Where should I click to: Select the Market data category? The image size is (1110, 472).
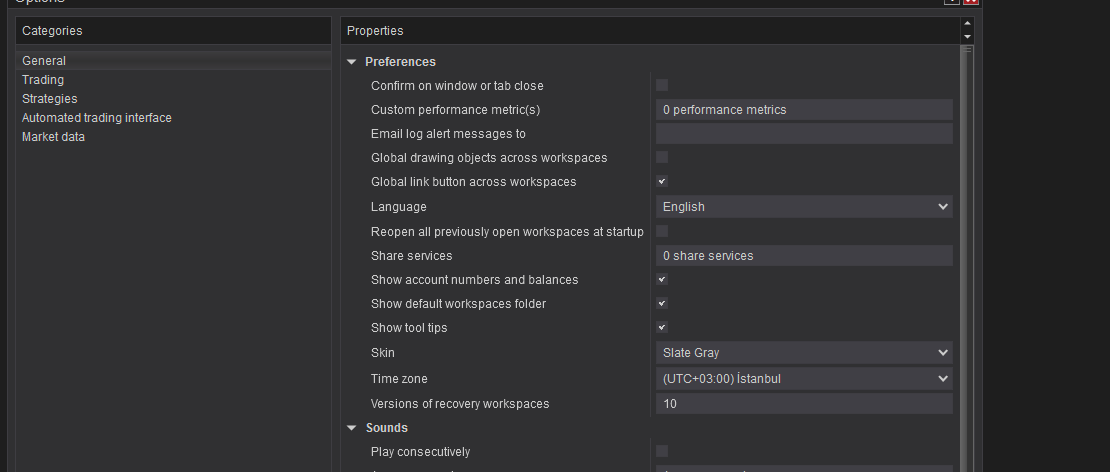(53, 137)
